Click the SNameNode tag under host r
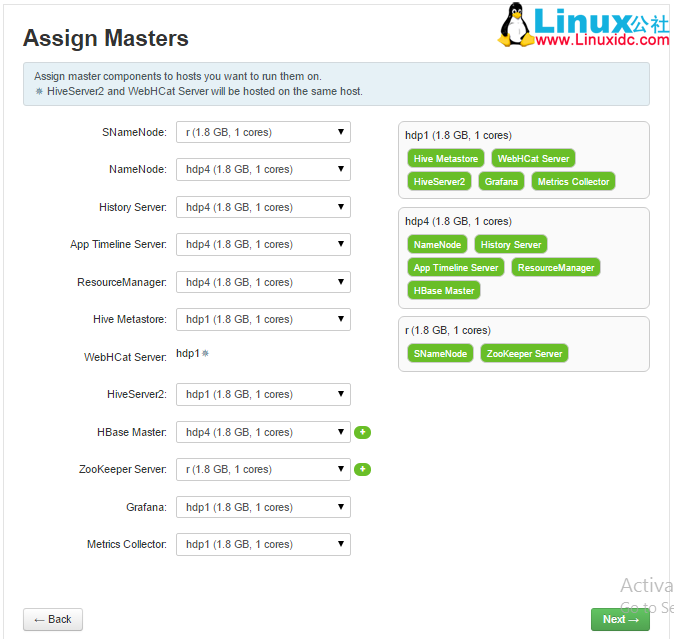 pos(440,353)
